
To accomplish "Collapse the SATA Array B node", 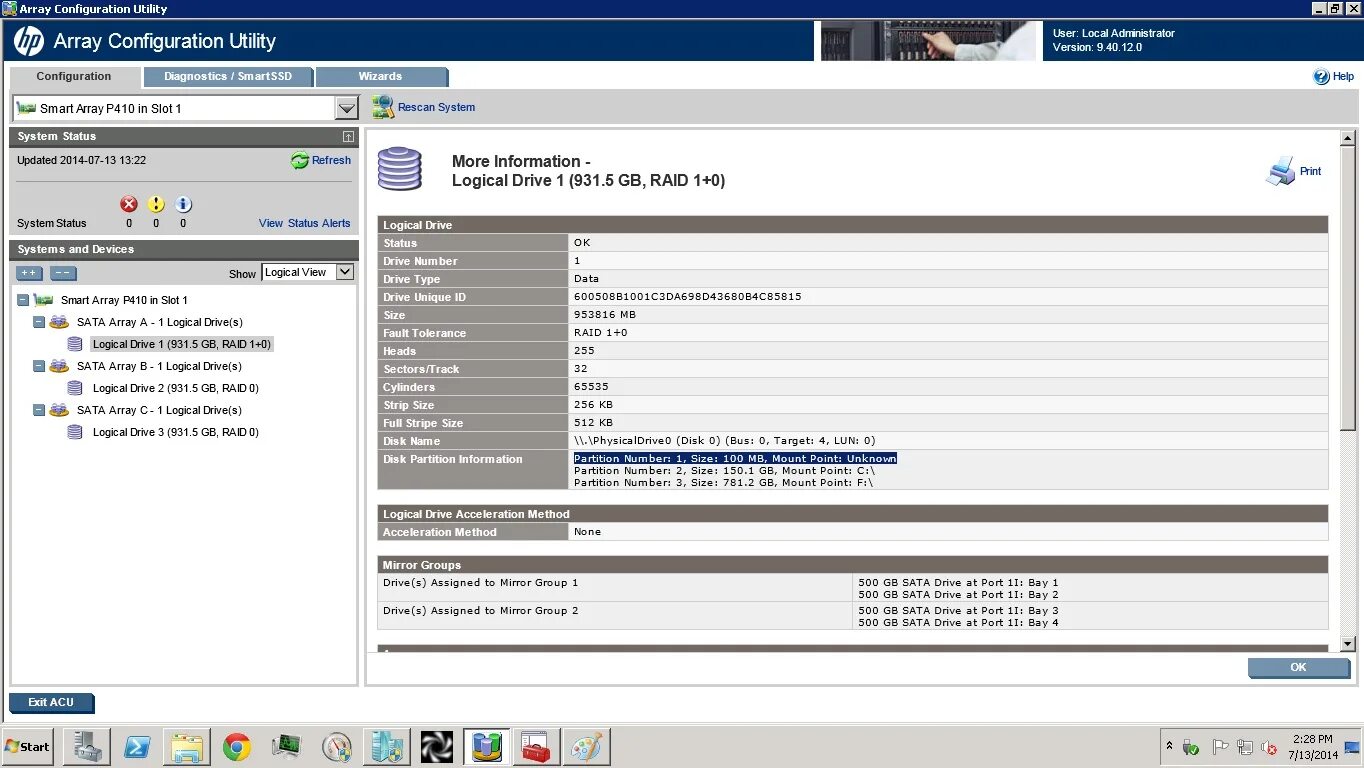I will coord(39,366).
